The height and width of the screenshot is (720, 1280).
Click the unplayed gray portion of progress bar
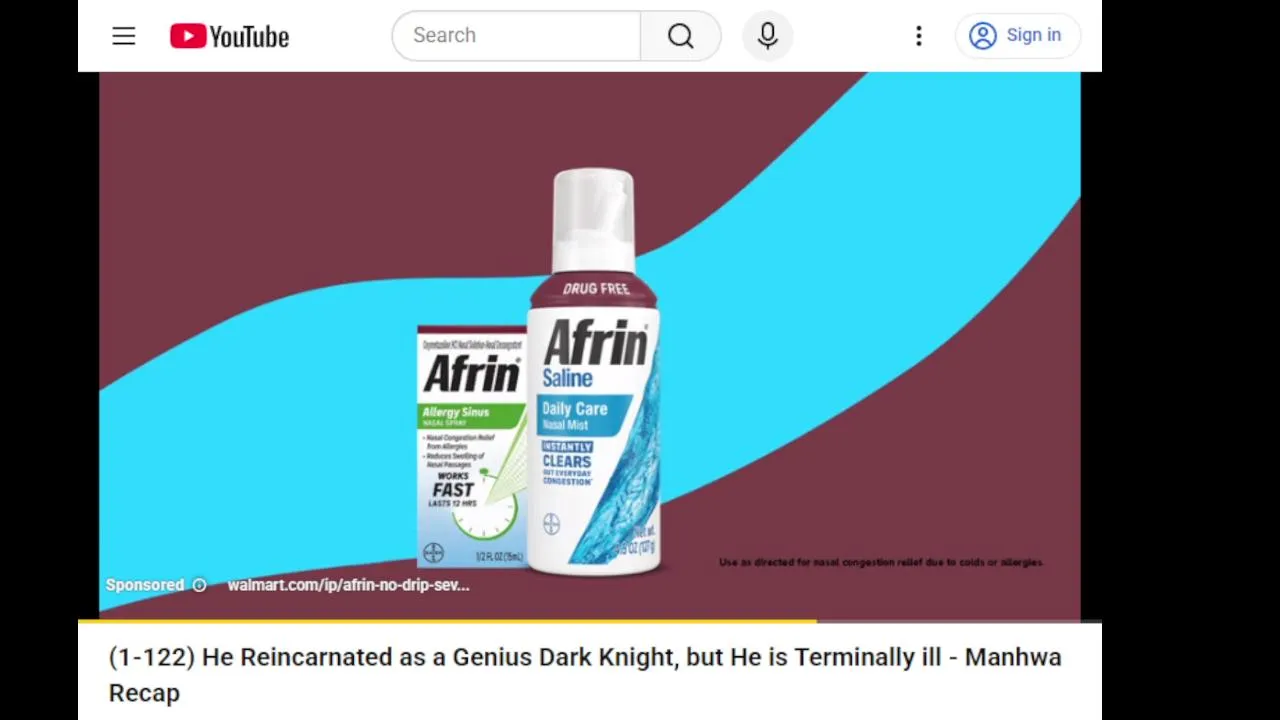click(959, 621)
